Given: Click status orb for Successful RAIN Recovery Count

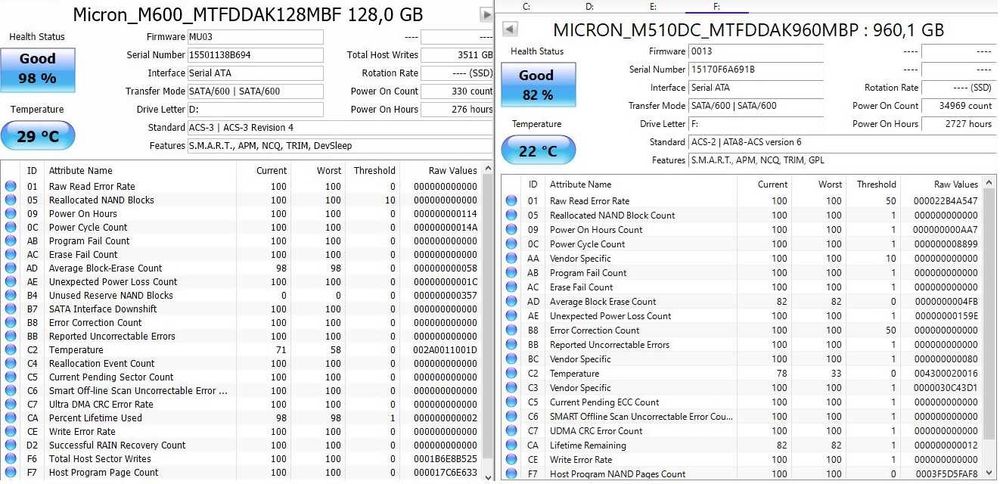Looking at the screenshot, I should point(10,445).
